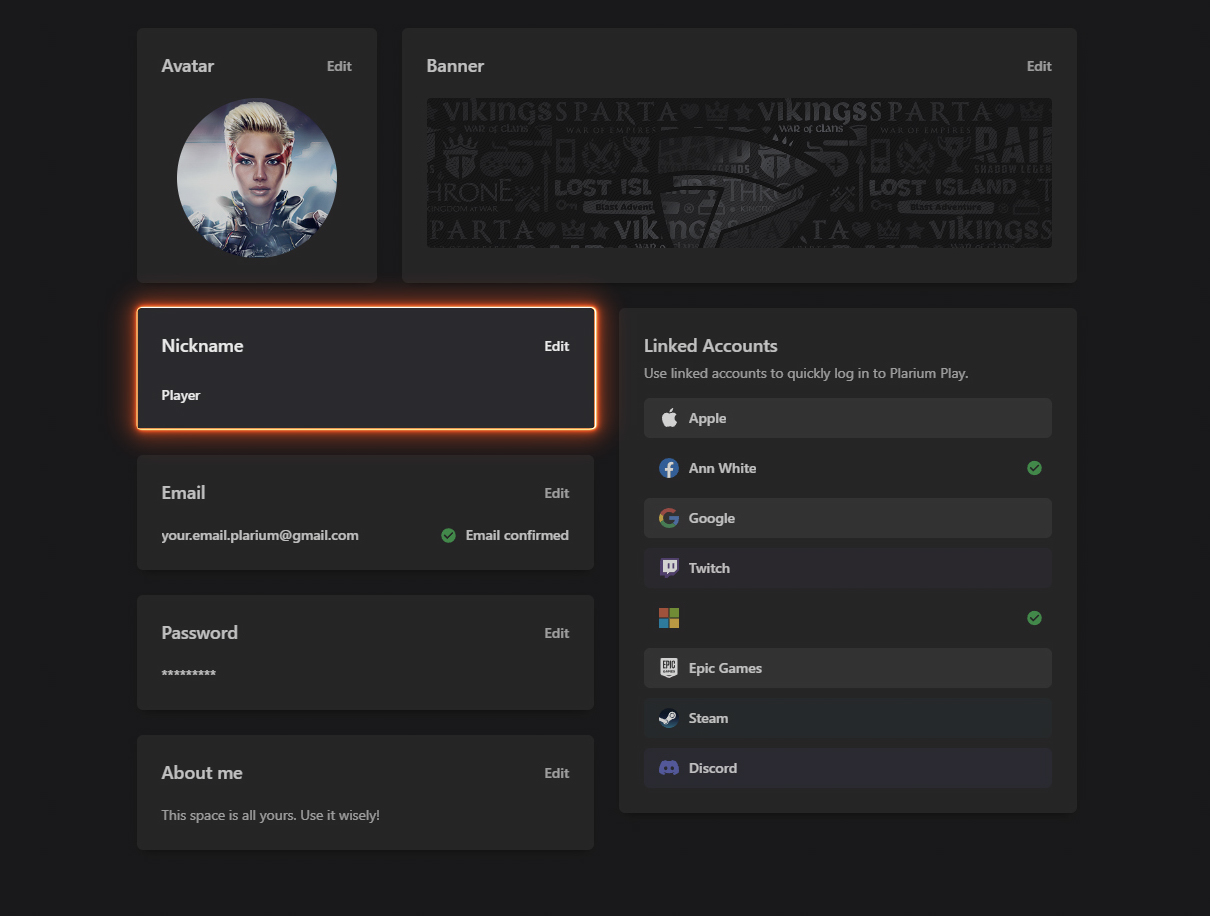Edit the Email address

[x=557, y=493]
